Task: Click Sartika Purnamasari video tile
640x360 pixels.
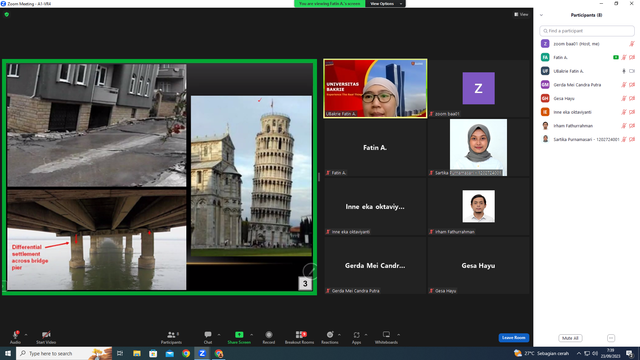Action: tap(478, 147)
